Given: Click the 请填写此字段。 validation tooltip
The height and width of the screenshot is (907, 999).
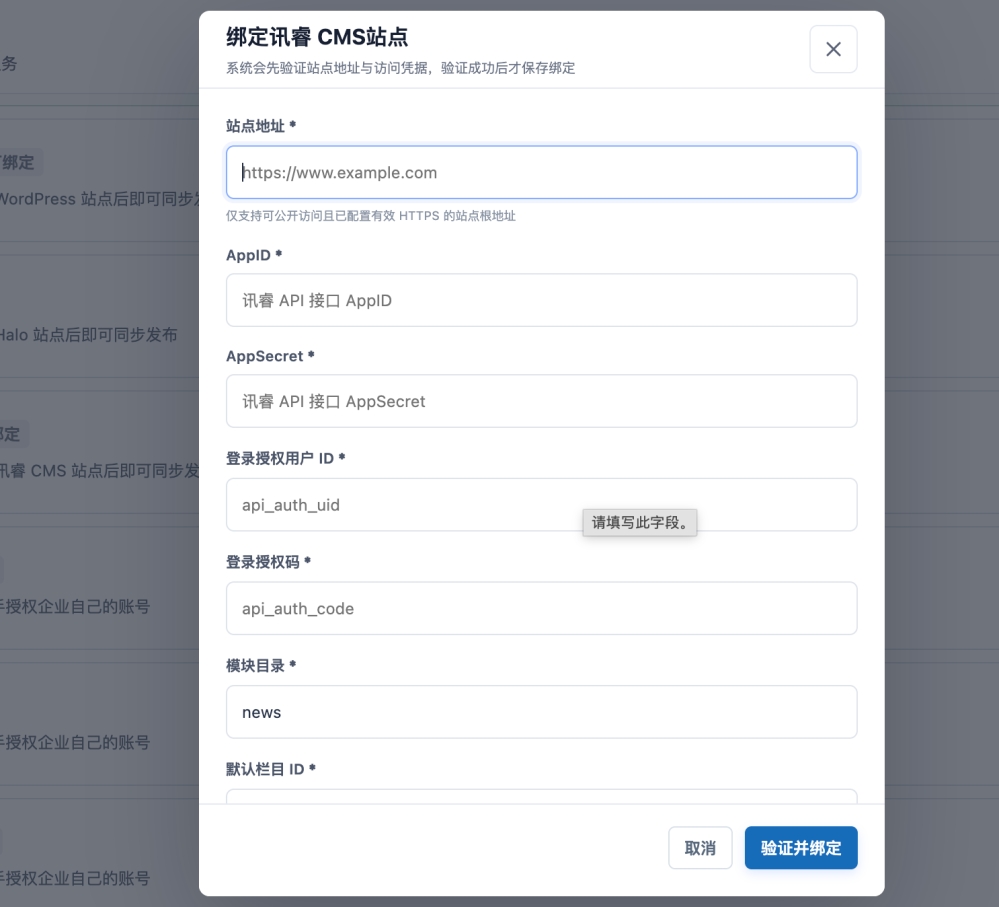Looking at the screenshot, I should (x=640, y=523).
